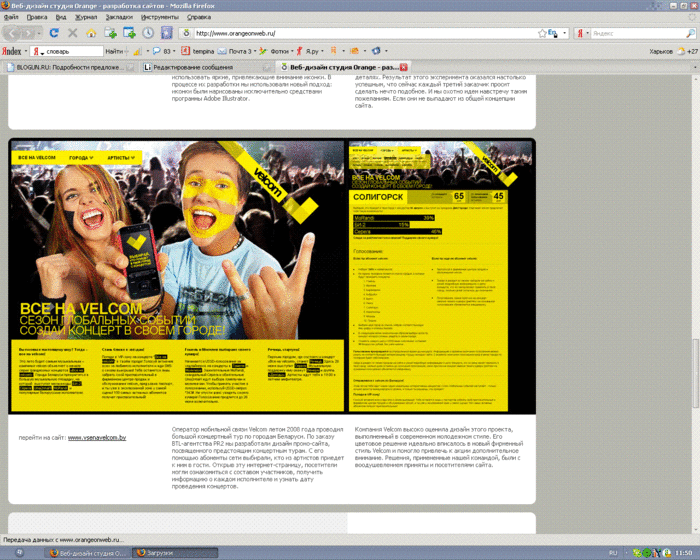Open the Журнал menu
The height and width of the screenshot is (560, 700).
pos(86,17)
